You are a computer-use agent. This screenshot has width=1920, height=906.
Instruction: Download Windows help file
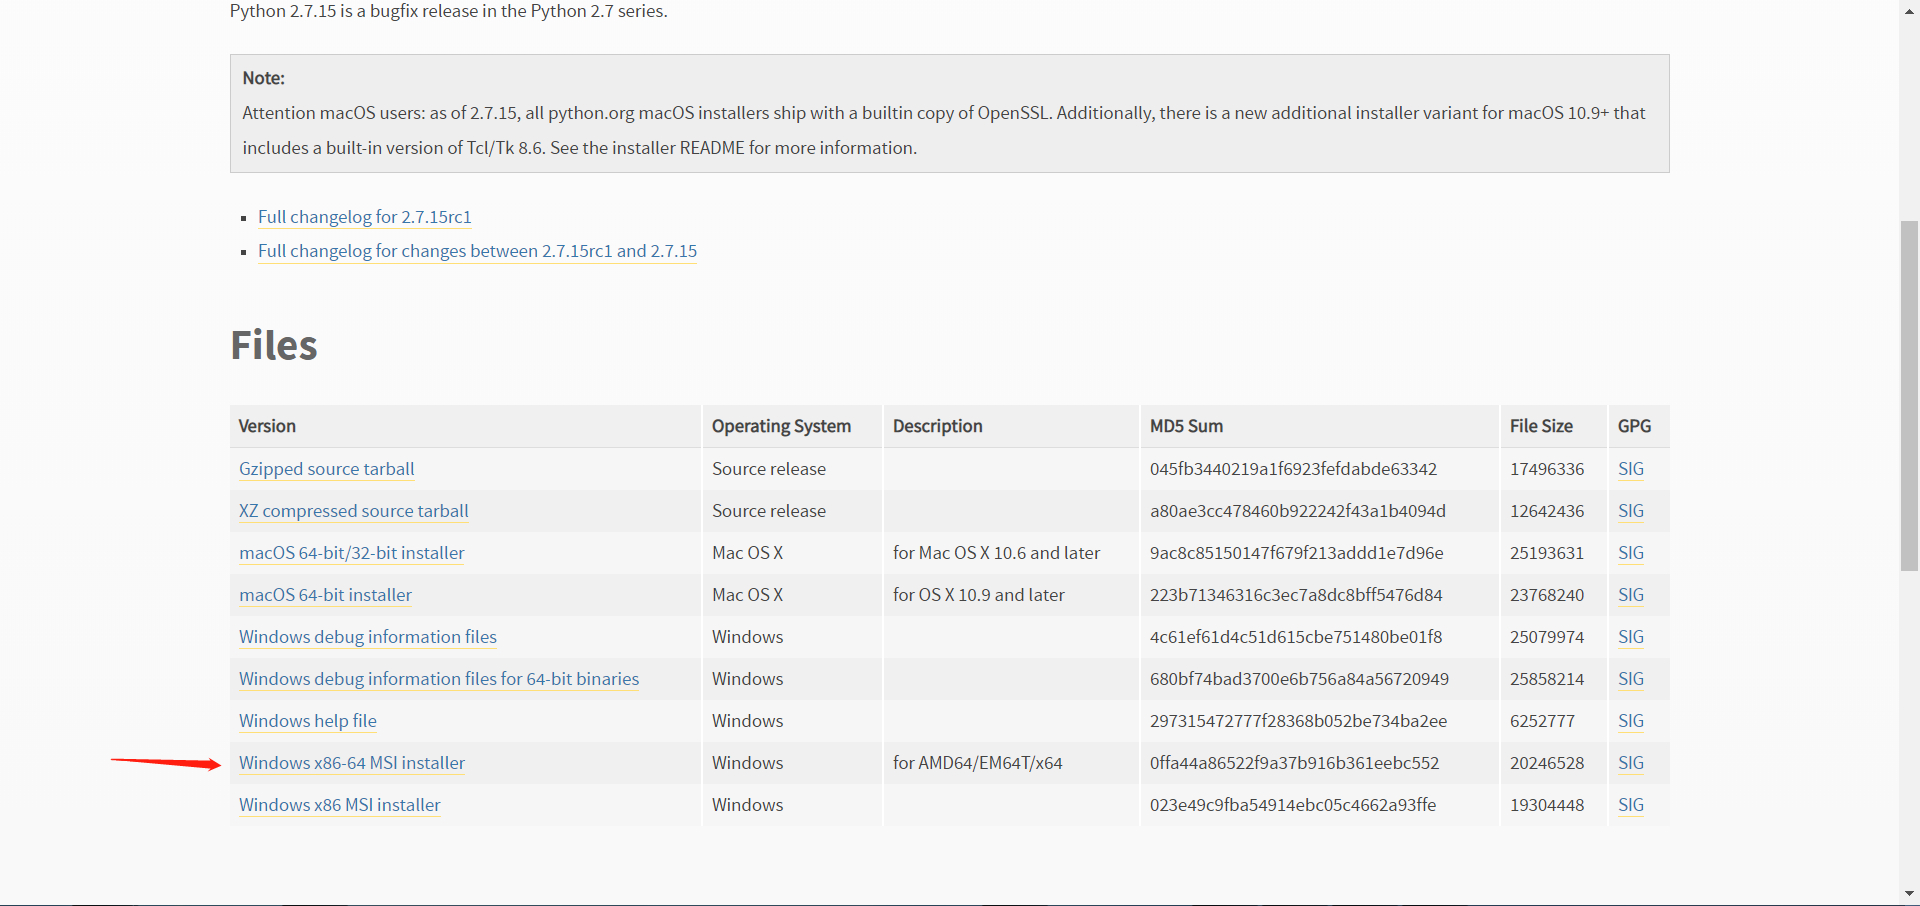coord(308,721)
